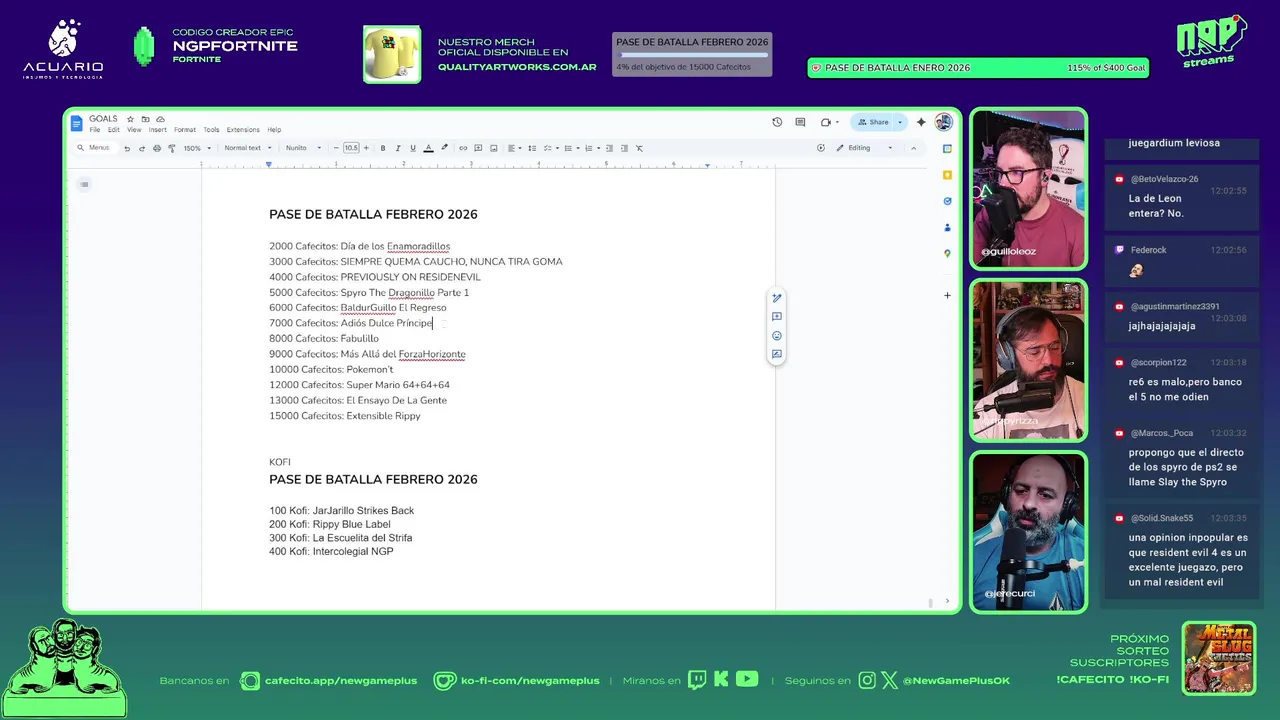This screenshot has height=720, width=1280.
Task: Open the Help menu
Action: (274, 130)
